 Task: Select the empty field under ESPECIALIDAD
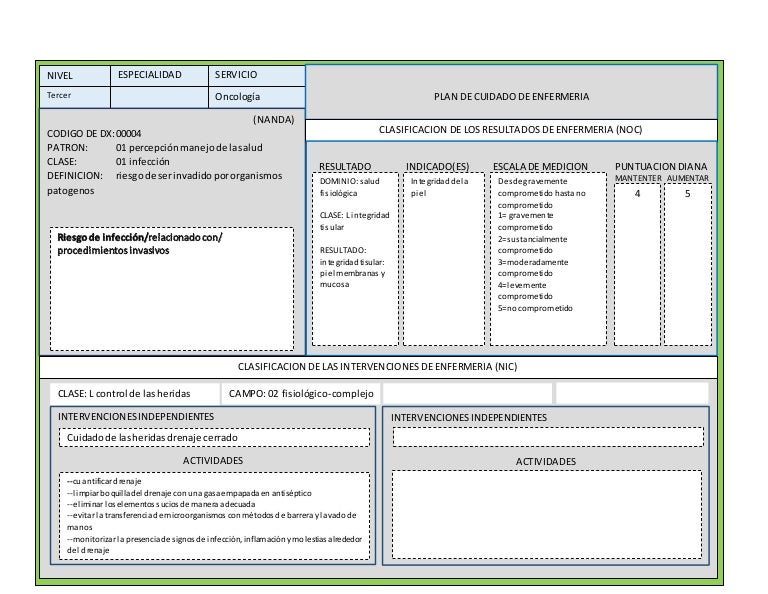click(x=158, y=97)
